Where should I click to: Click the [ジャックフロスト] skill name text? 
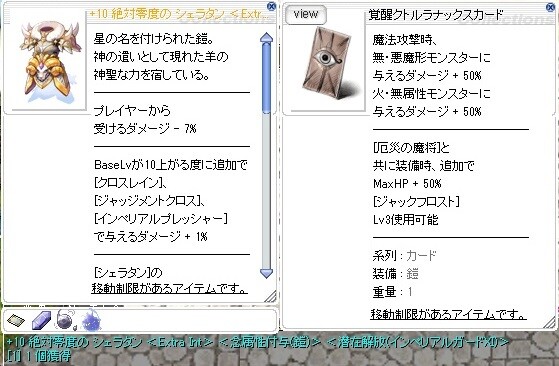pos(416,202)
